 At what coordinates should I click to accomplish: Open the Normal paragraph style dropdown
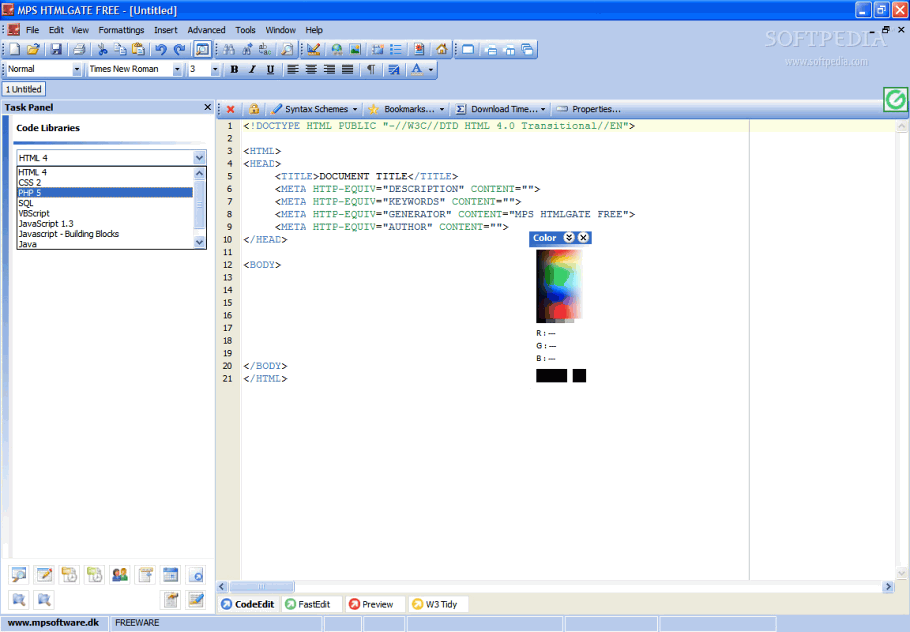pyautogui.click(x=76, y=69)
